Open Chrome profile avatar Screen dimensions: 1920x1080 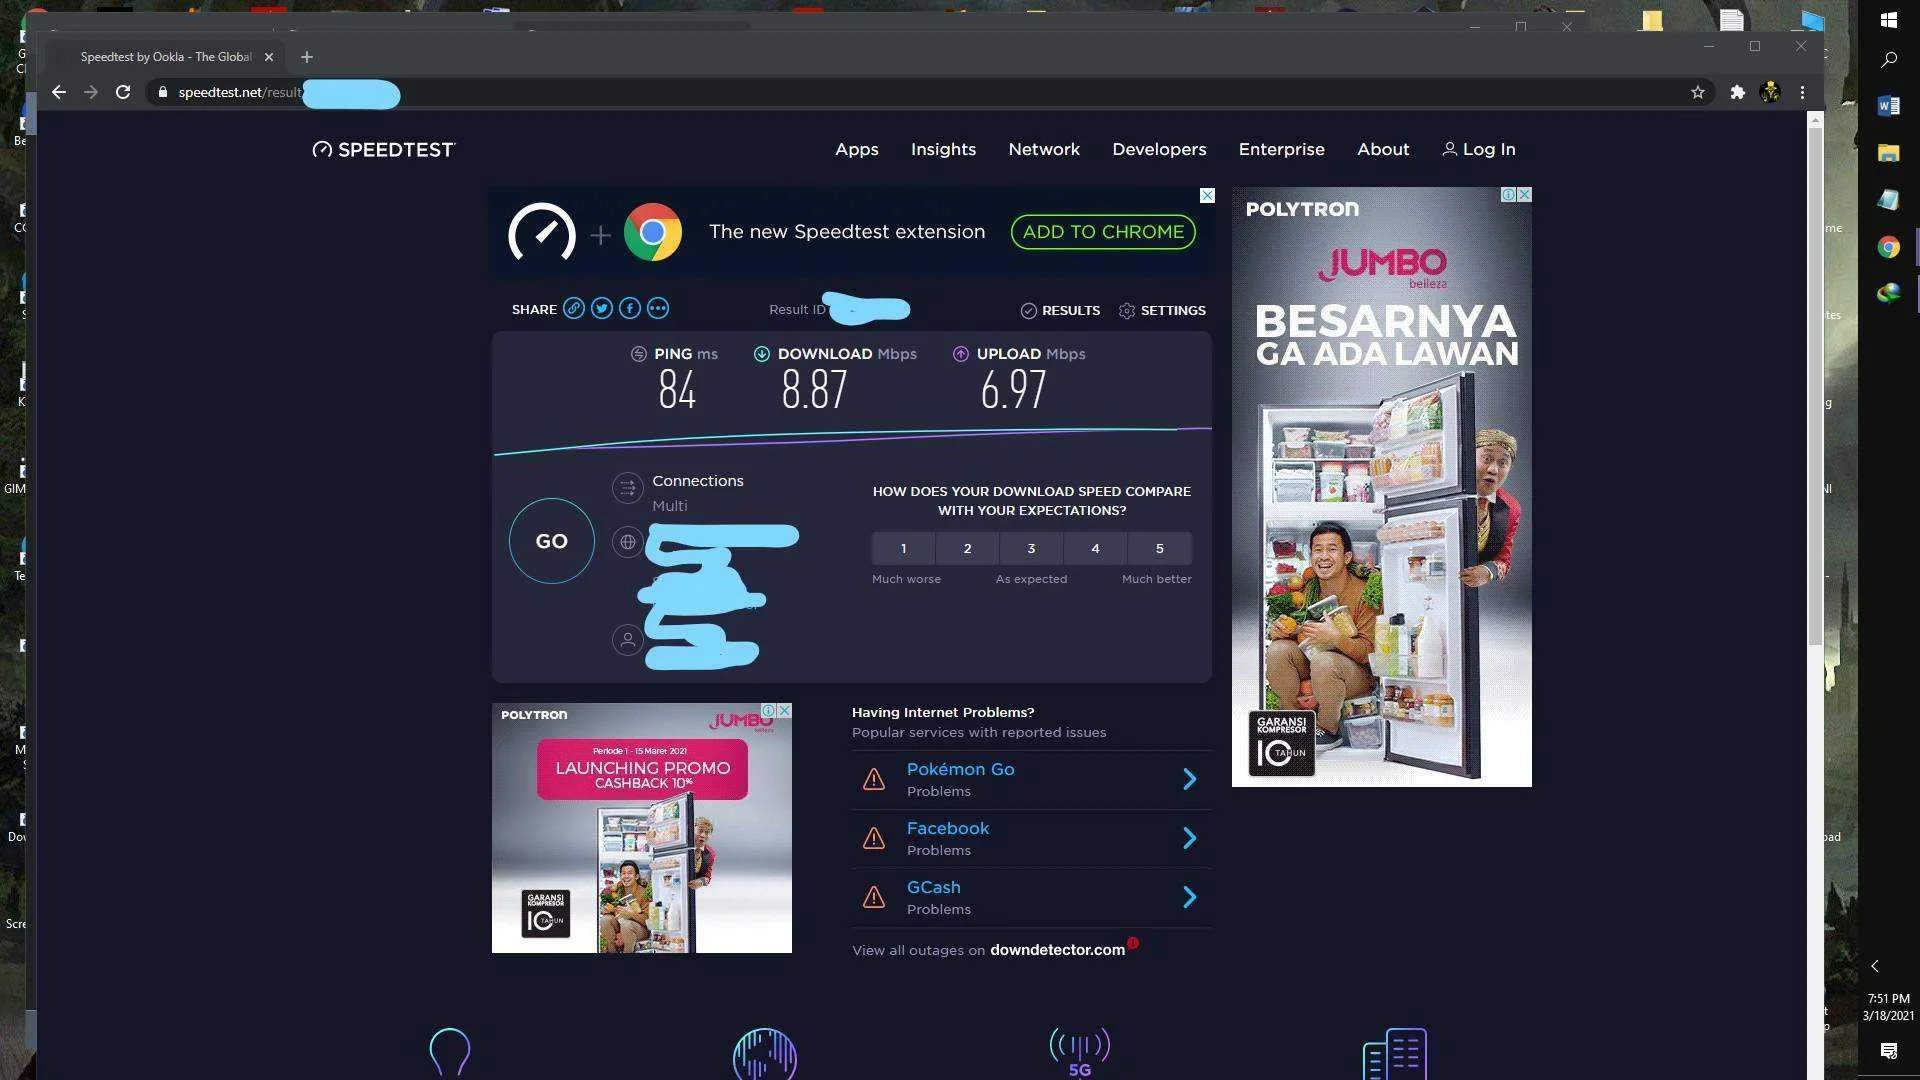(x=1770, y=92)
